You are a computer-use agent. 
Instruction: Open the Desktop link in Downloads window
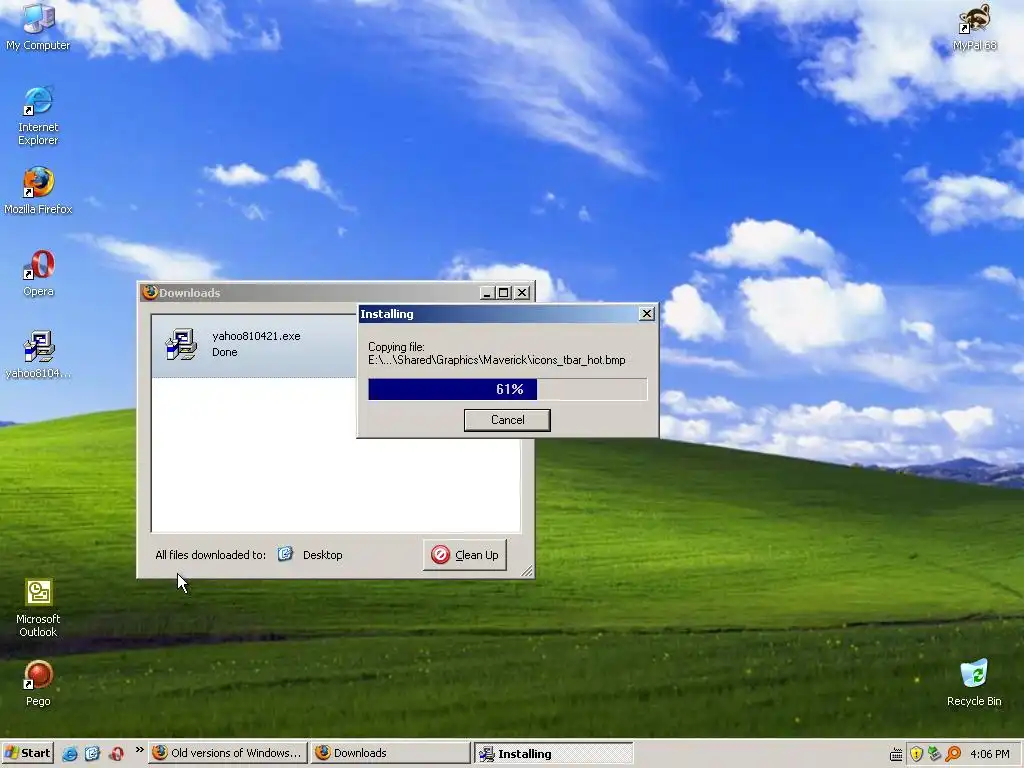click(x=323, y=555)
